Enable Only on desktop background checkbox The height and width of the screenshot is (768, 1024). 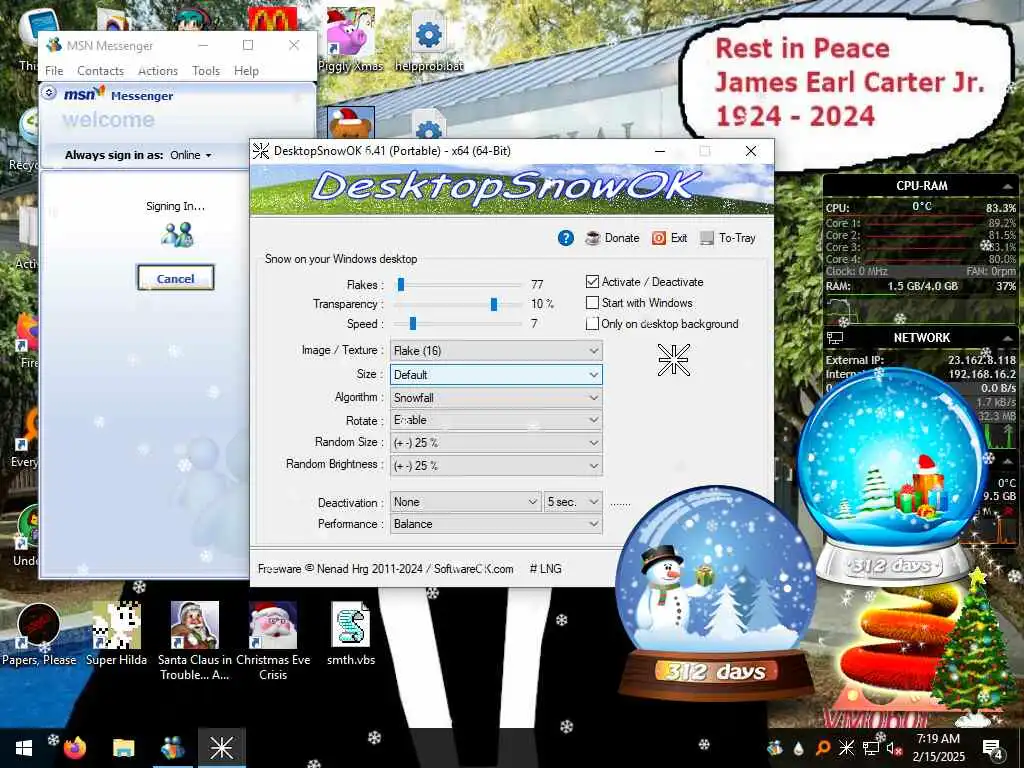(x=592, y=324)
